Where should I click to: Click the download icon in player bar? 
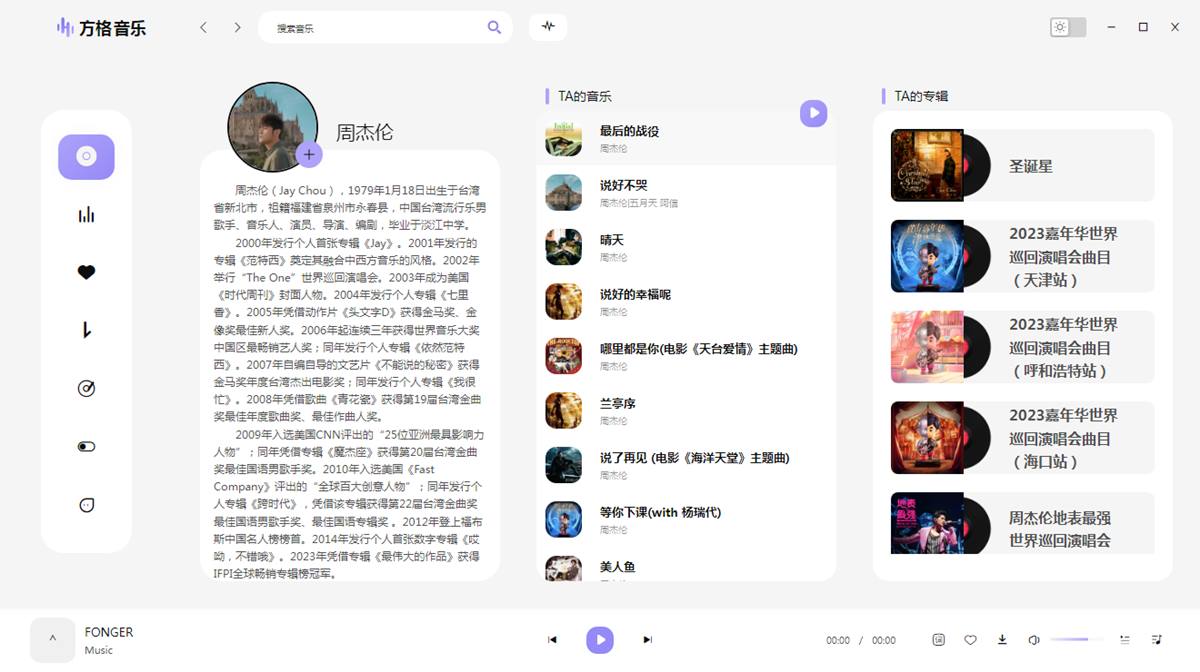1002,640
